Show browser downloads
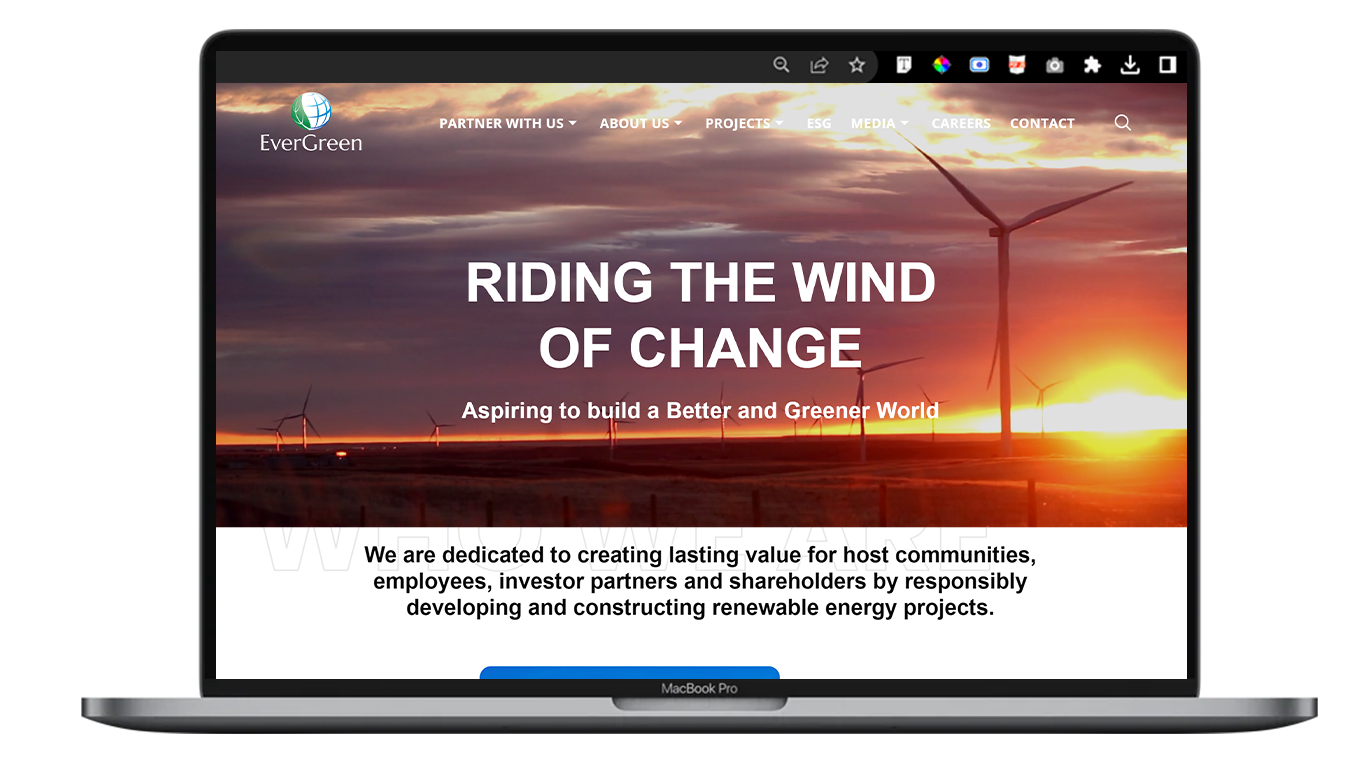This screenshot has height=768, width=1366. tap(1130, 65)
